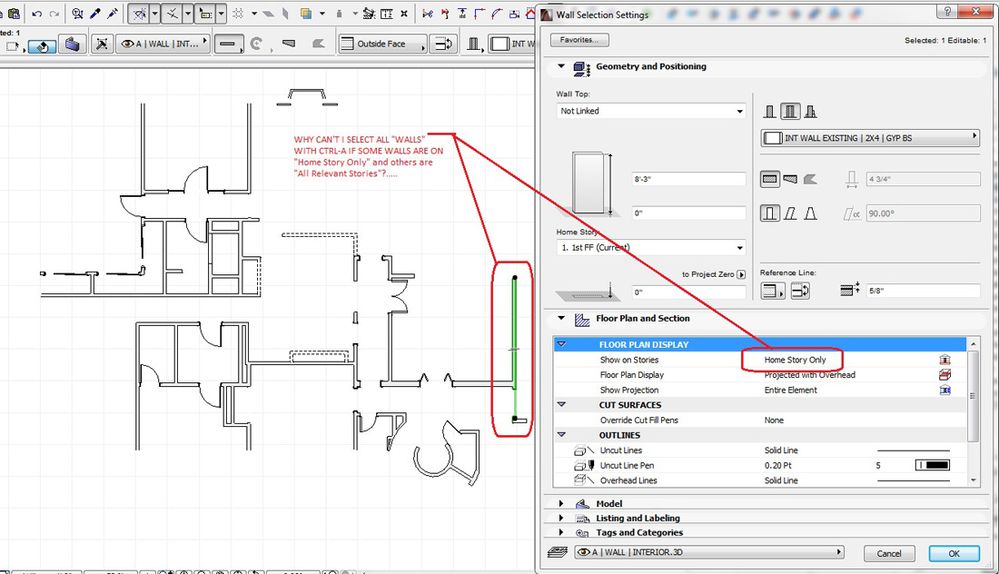This screenshot has height=574, width=999.
Task: Select the trapezoid wall geometry option
Action: (790, 179)
